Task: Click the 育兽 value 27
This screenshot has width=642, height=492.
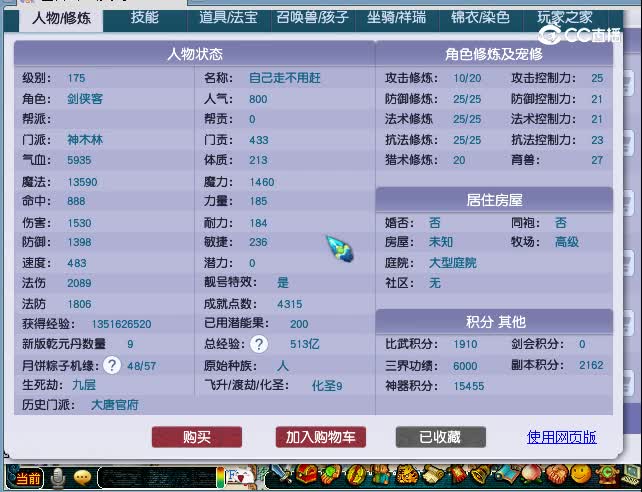Action: coord(597,160)
